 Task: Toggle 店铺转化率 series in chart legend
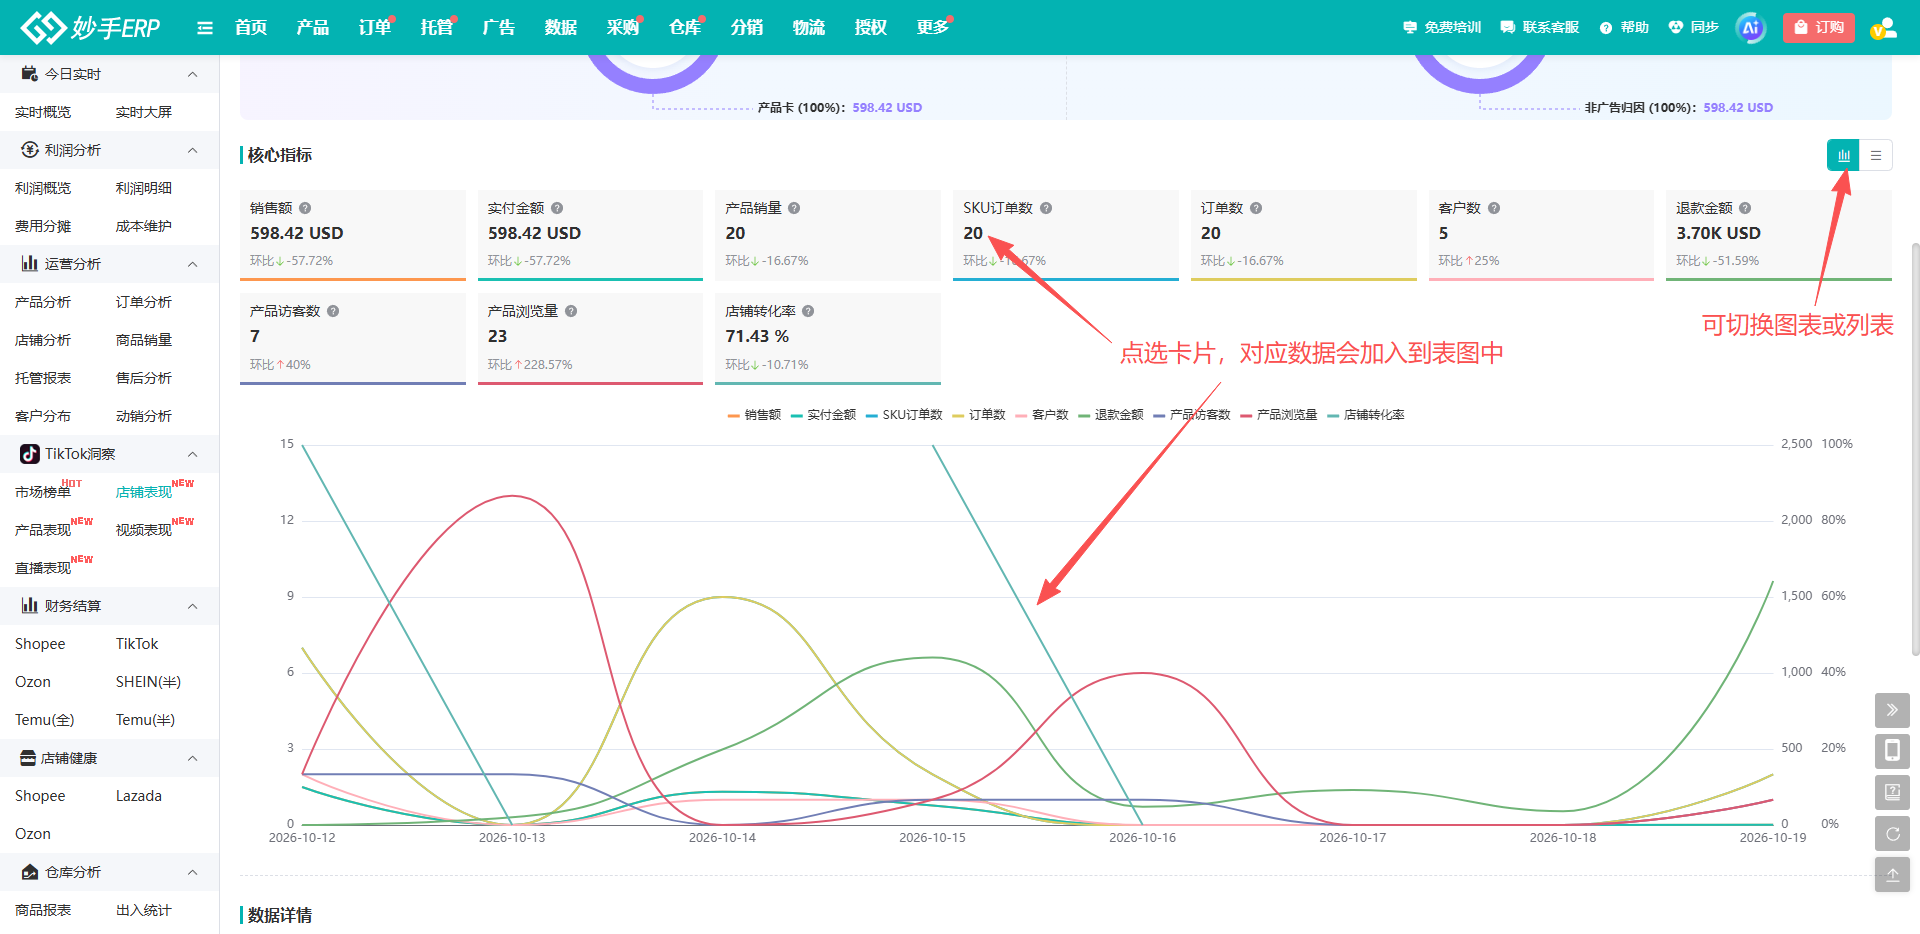1366,415
